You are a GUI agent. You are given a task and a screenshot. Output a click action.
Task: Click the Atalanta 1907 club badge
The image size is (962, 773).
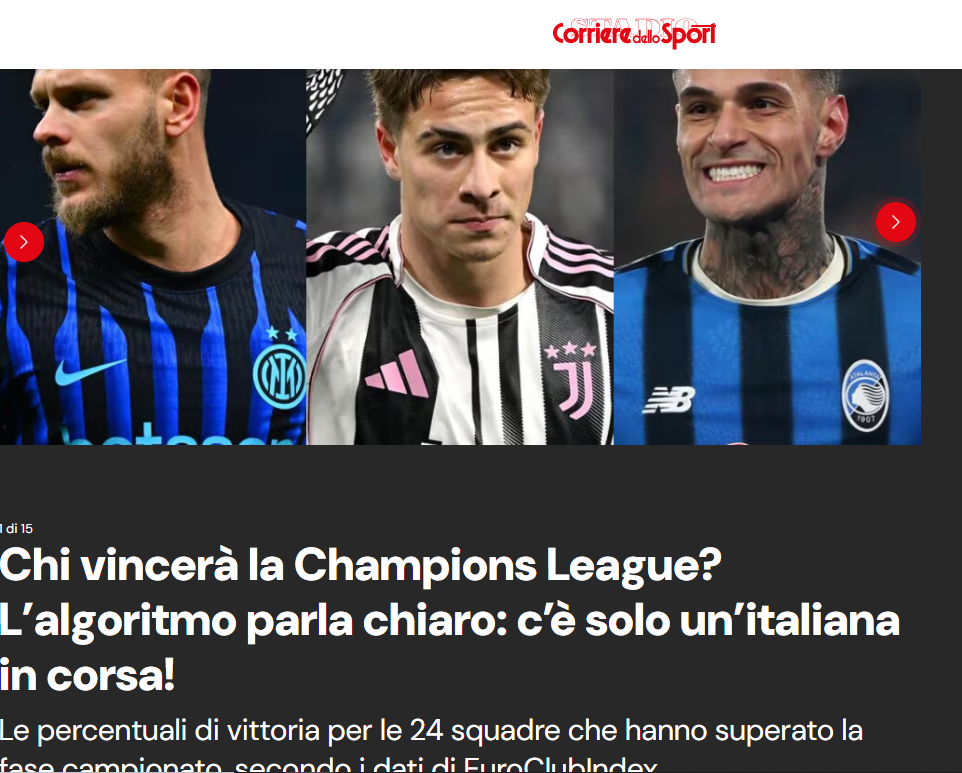coord(865,396)
